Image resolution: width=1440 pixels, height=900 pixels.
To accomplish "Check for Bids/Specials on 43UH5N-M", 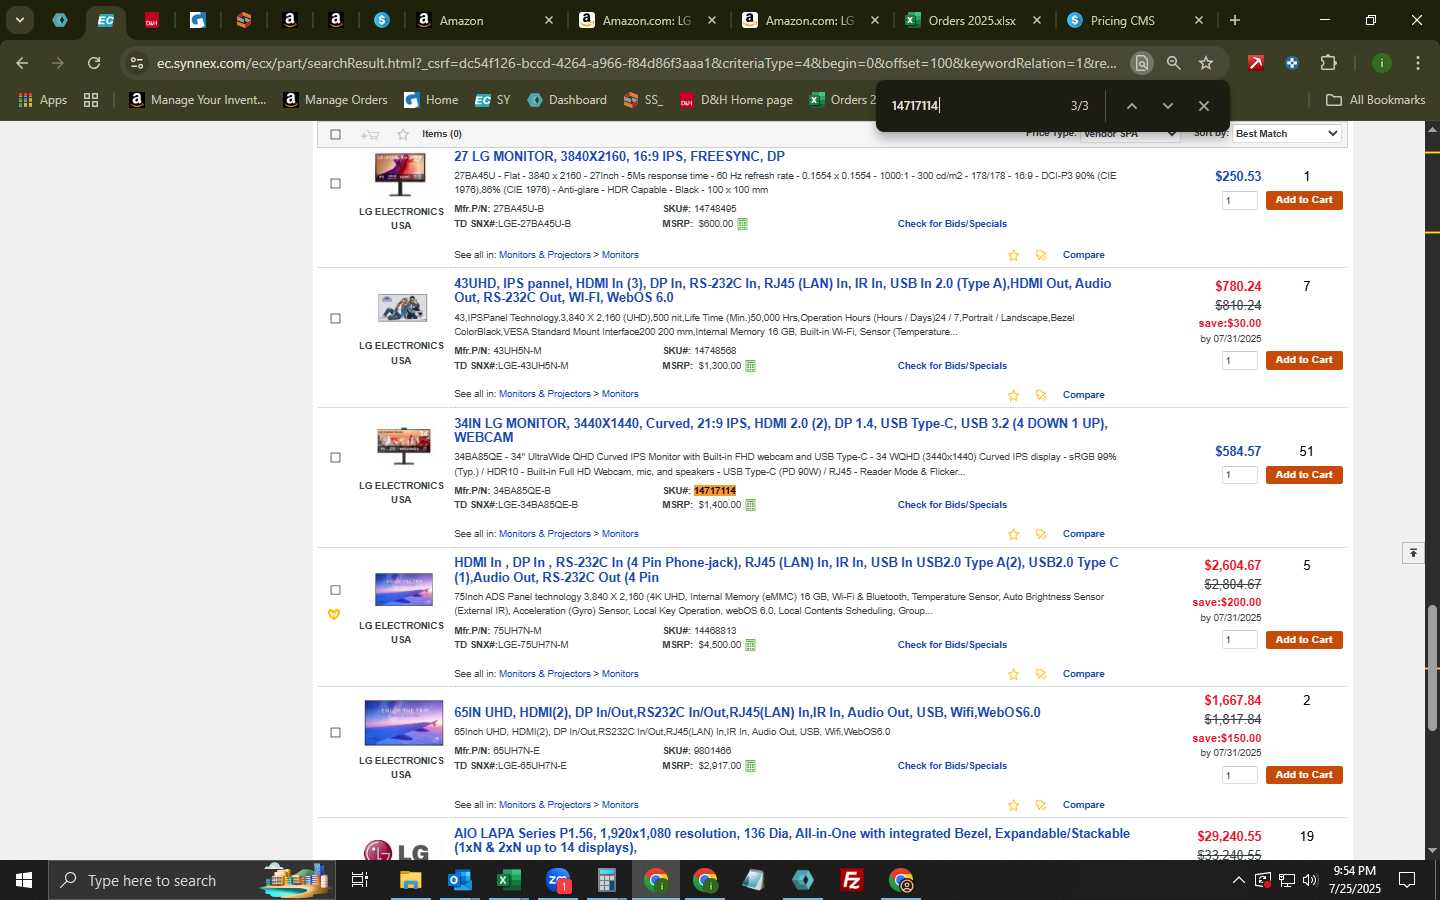I will [x=952, y=366].
